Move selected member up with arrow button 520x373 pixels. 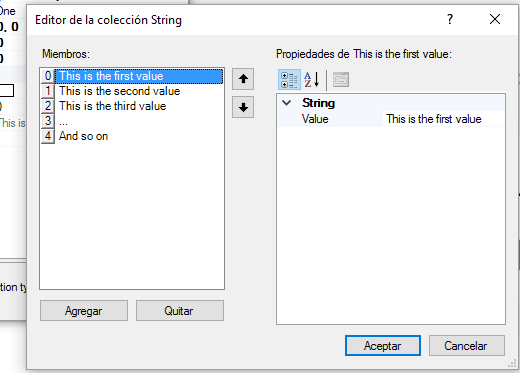tap(243, 79)
